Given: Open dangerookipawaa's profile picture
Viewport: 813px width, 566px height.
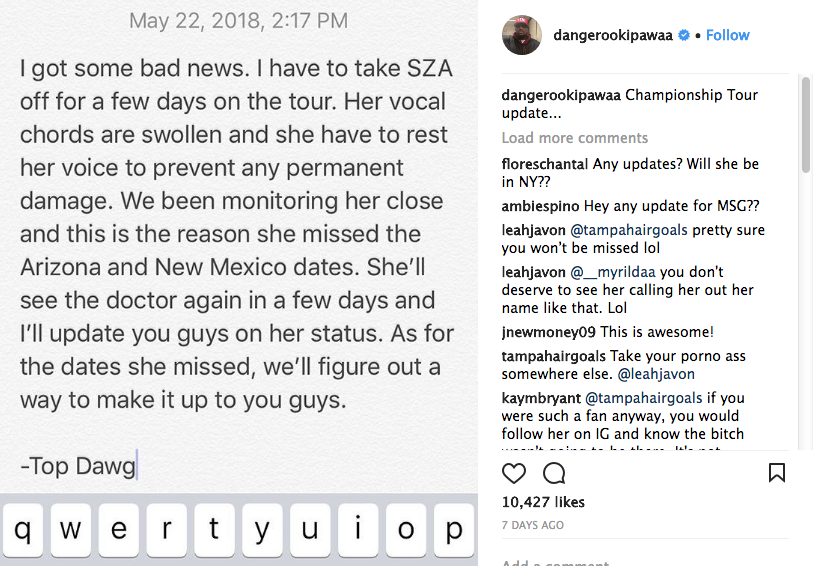Looking at the screenshot, I should click(x=520, y=35).
